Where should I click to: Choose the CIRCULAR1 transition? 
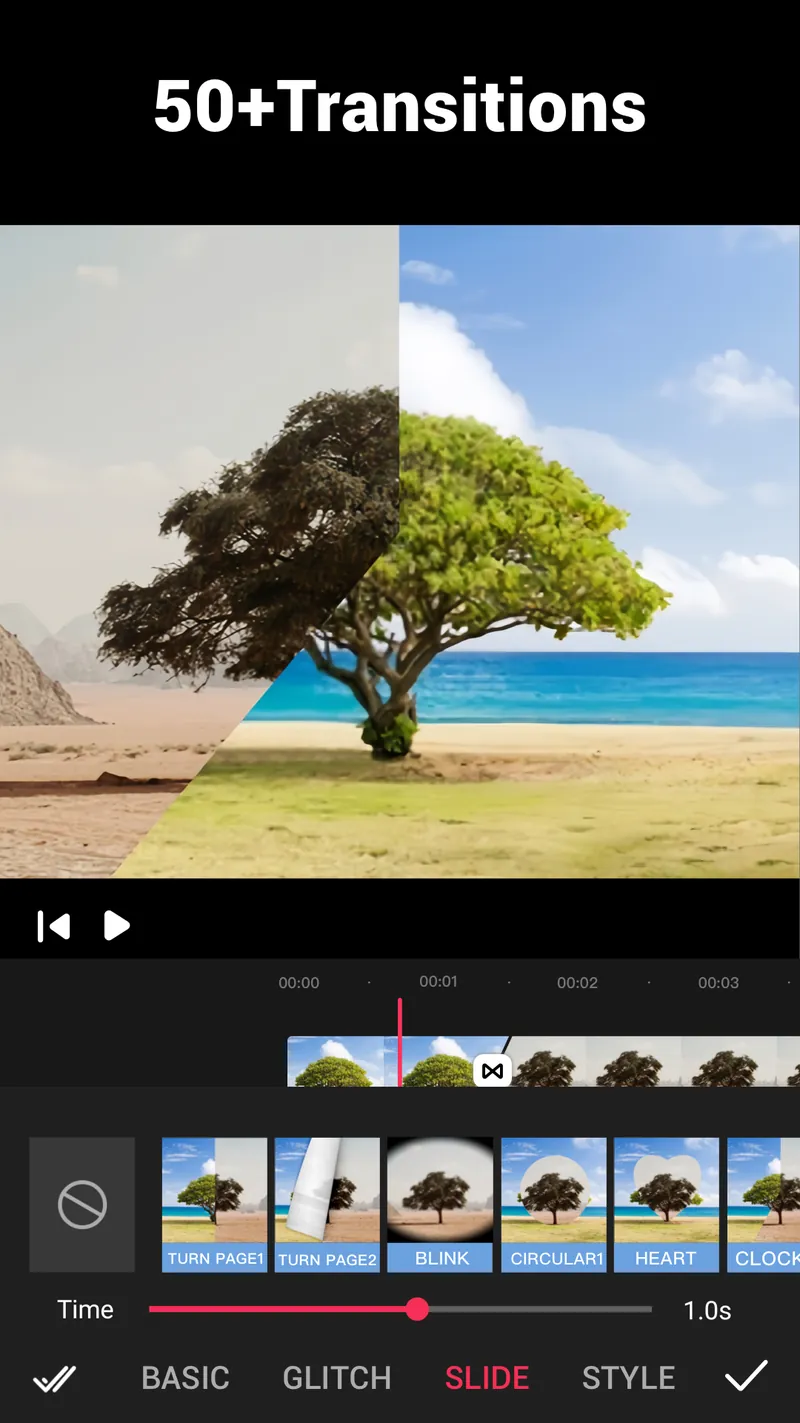point(553,1203)
